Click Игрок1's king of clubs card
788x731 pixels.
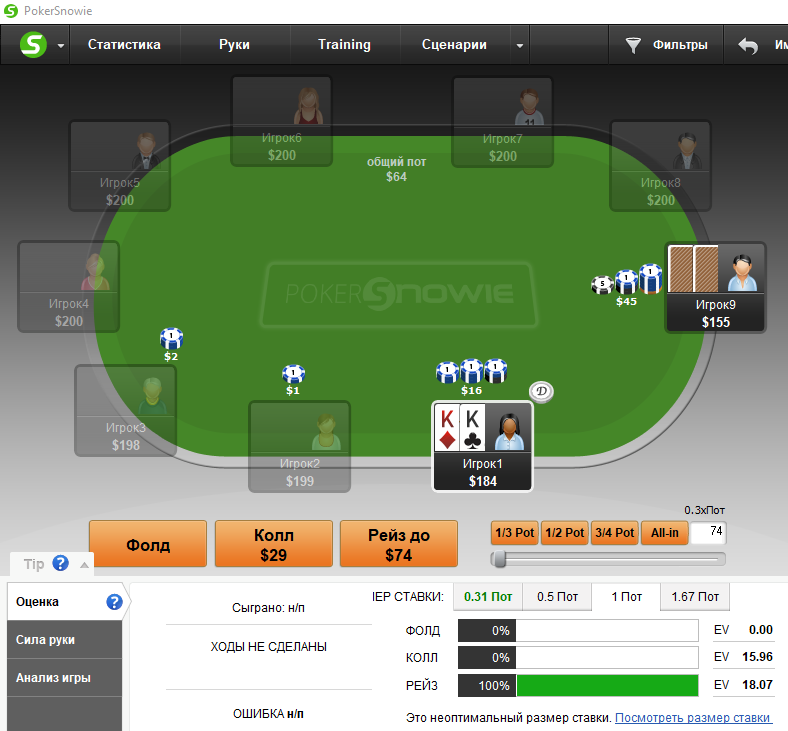coord(472,427)
